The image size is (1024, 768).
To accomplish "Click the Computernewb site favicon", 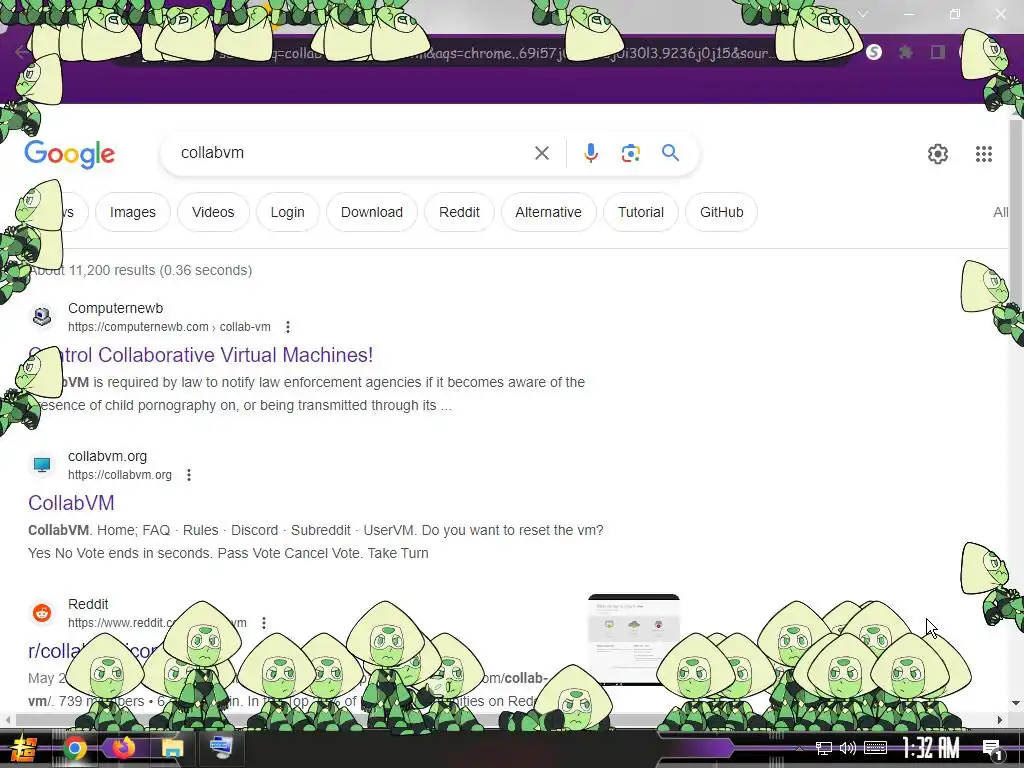I will 42,317.
